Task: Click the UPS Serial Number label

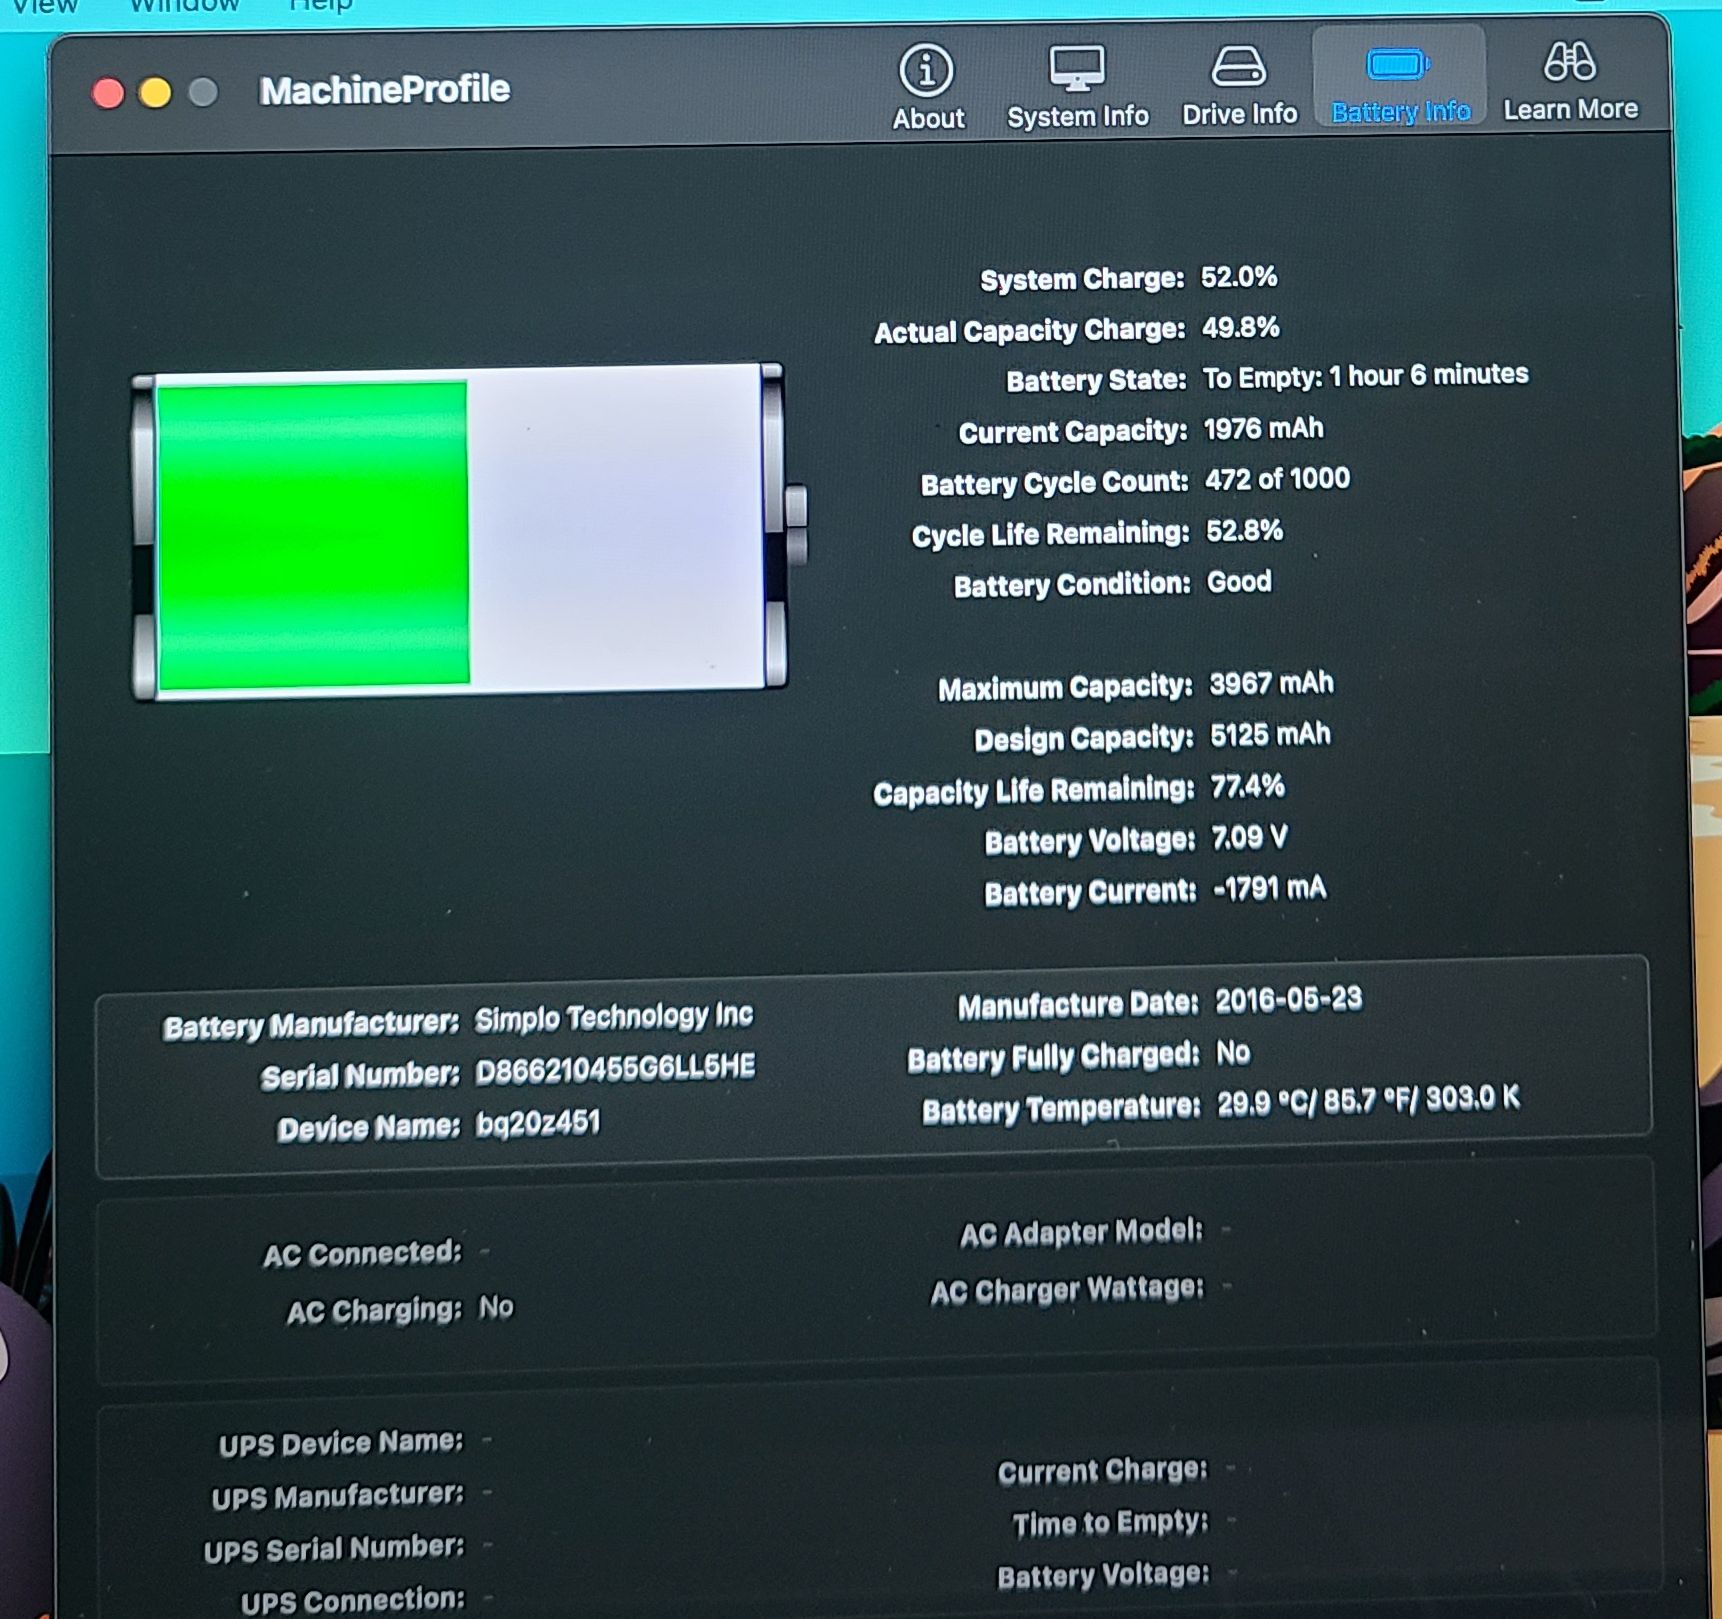Action: (x=334, y=1549)
